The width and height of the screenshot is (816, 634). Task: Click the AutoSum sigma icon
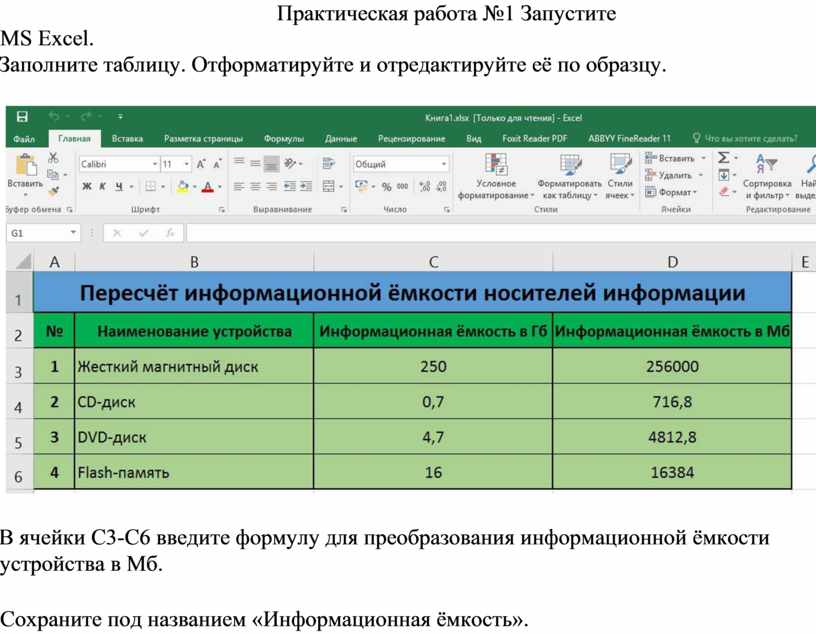click(x=724, y=159)
